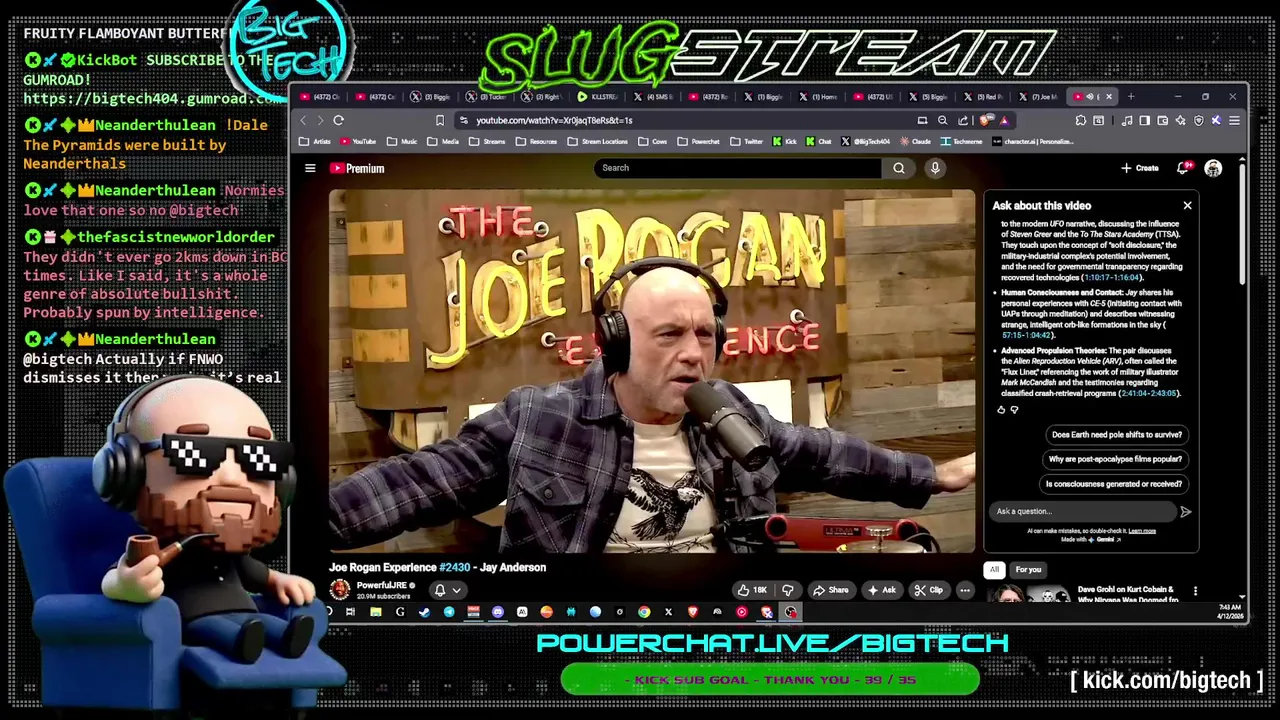Screen dimensions: 1280x720
Task: Open the YouTube account avatar menu
Action: tap(1213, 168)
